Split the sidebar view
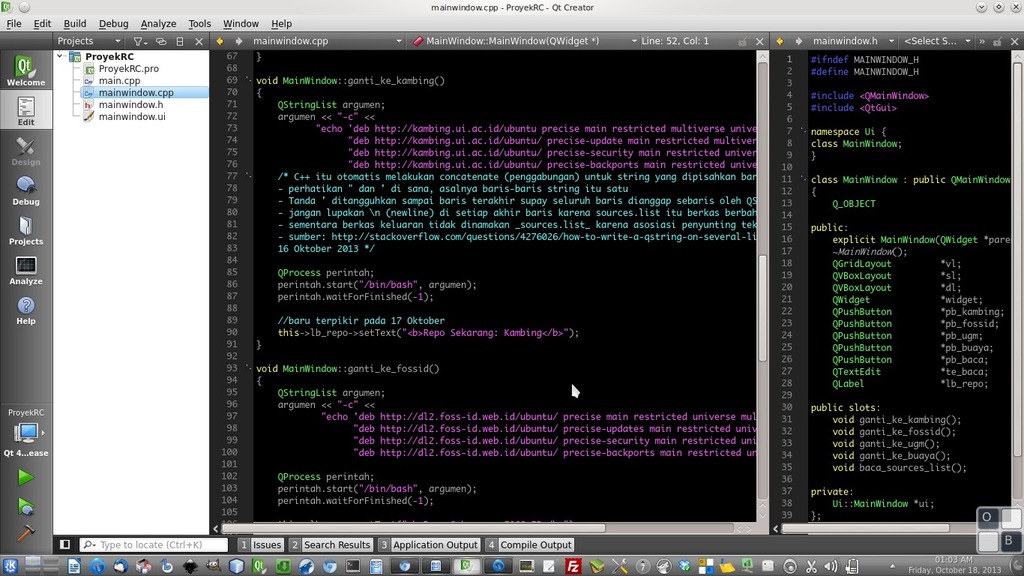Viewport: 1024px width, 576px height. click(x=180, y=41)
